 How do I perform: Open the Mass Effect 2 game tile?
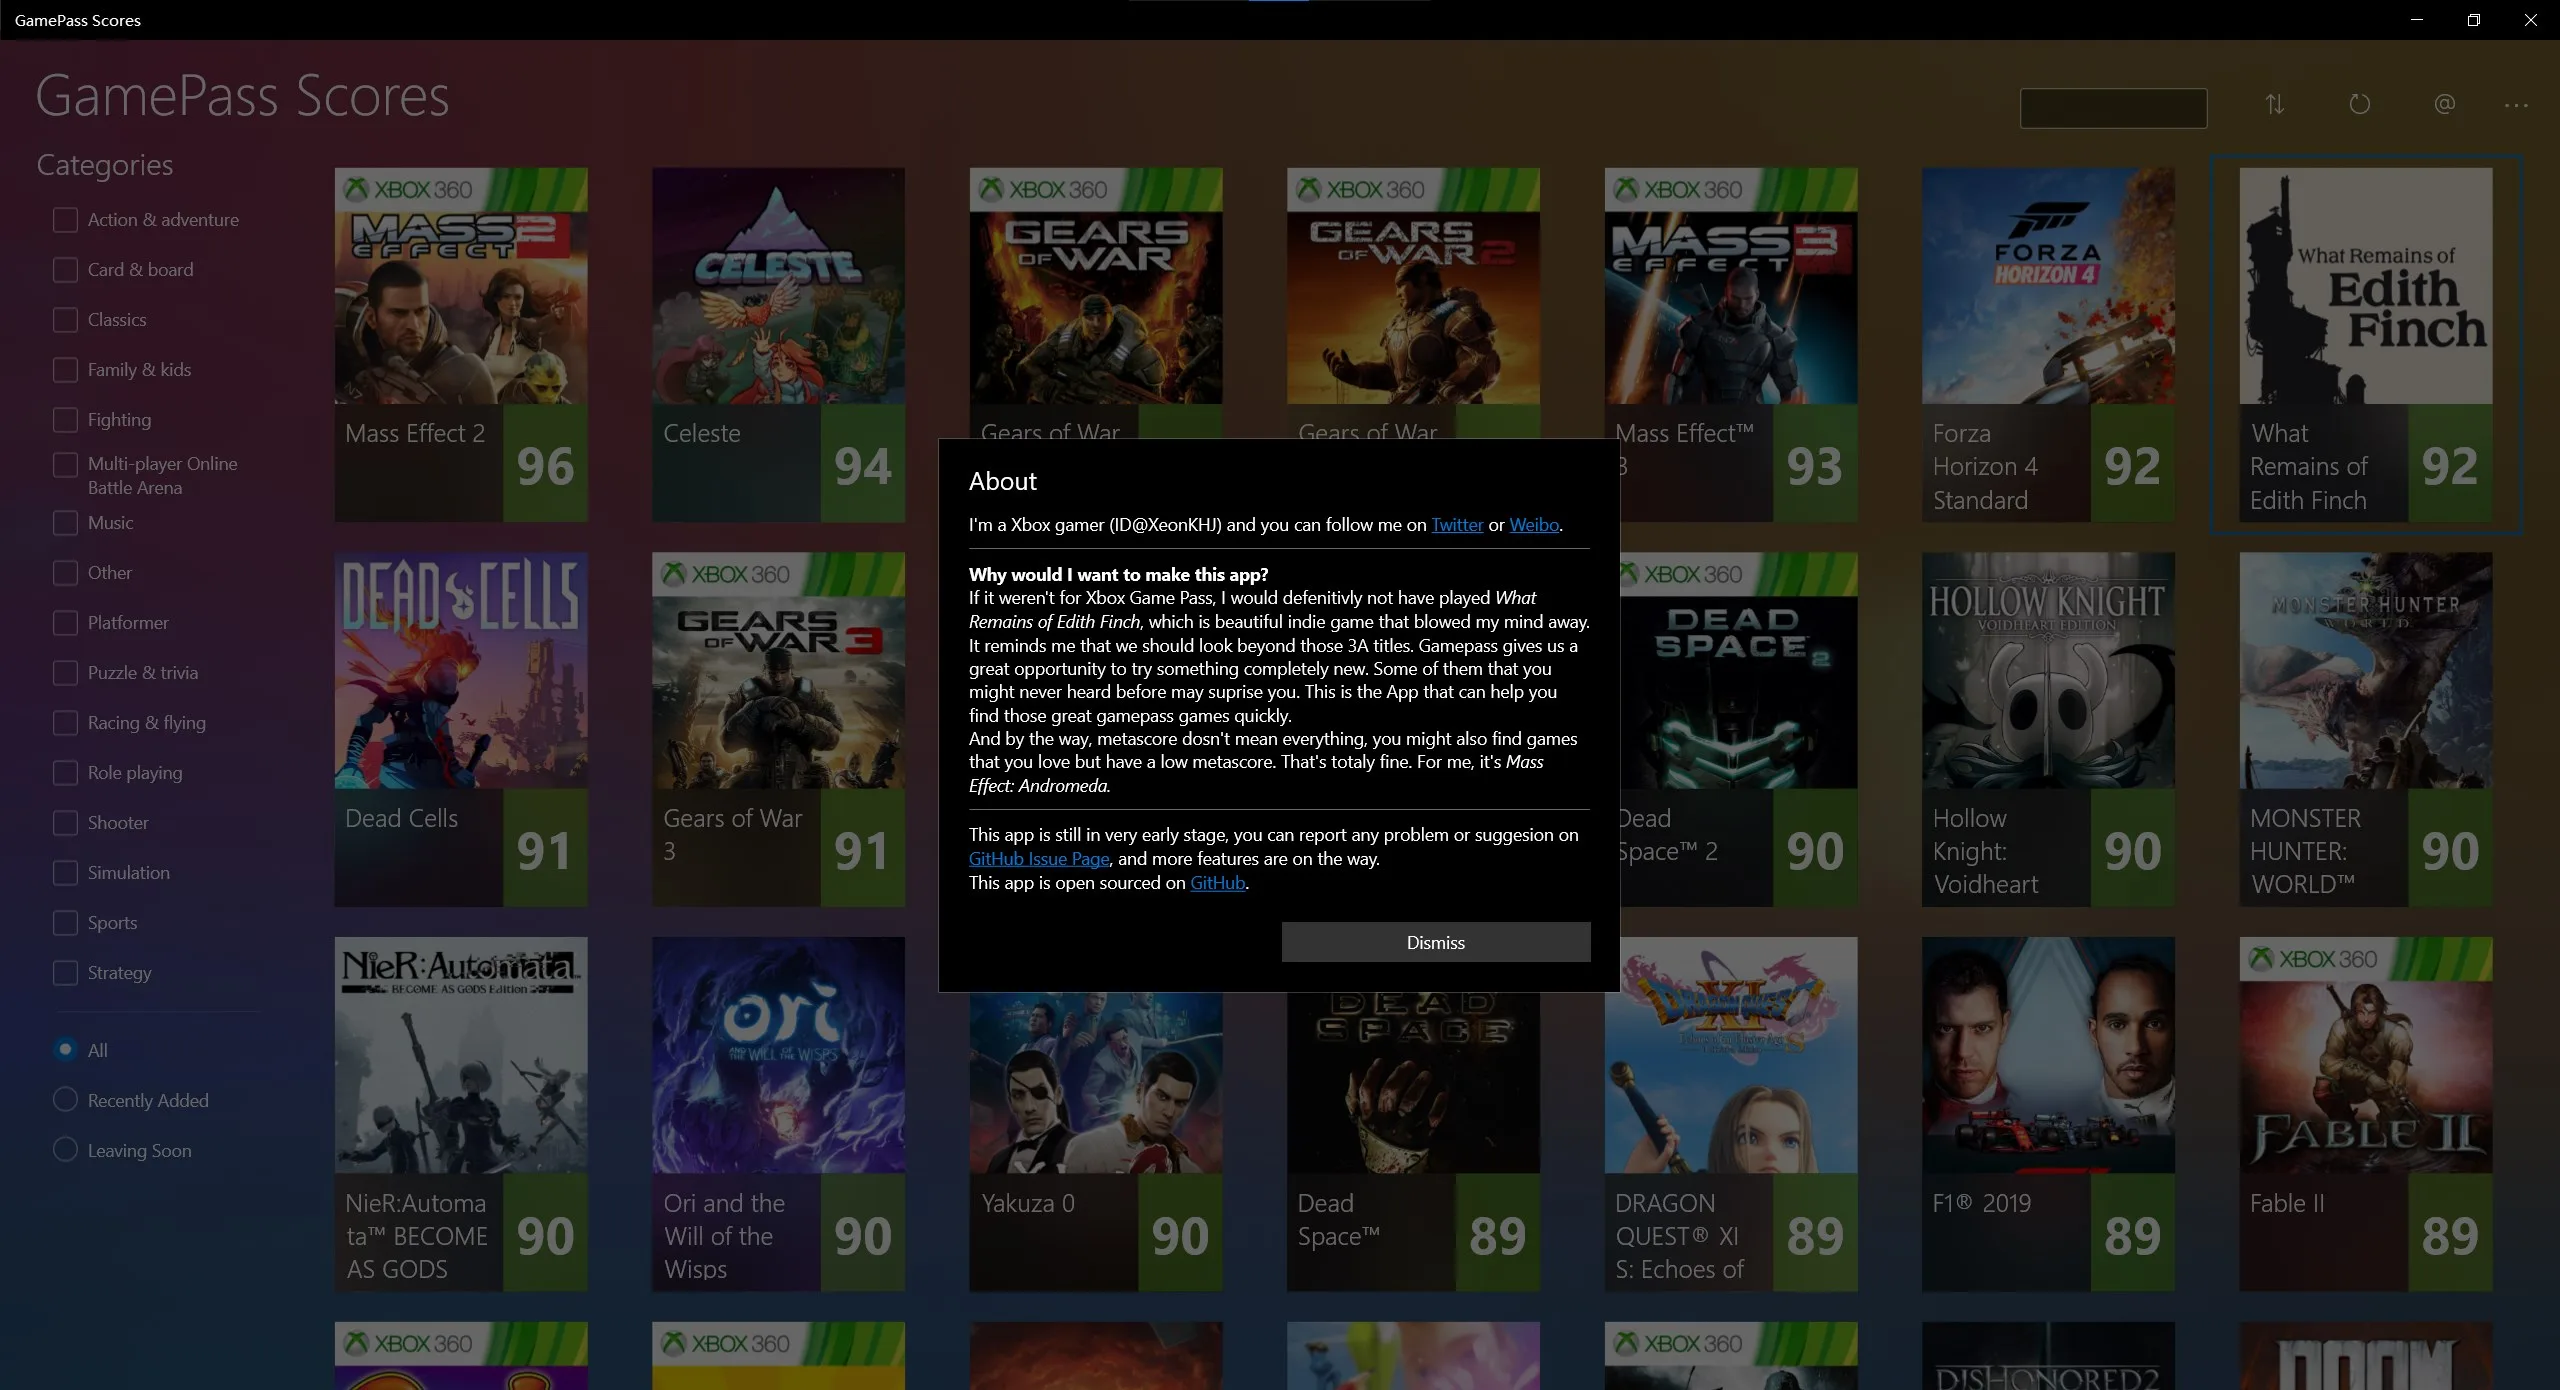pyautogui.click(x=461, y=344)
